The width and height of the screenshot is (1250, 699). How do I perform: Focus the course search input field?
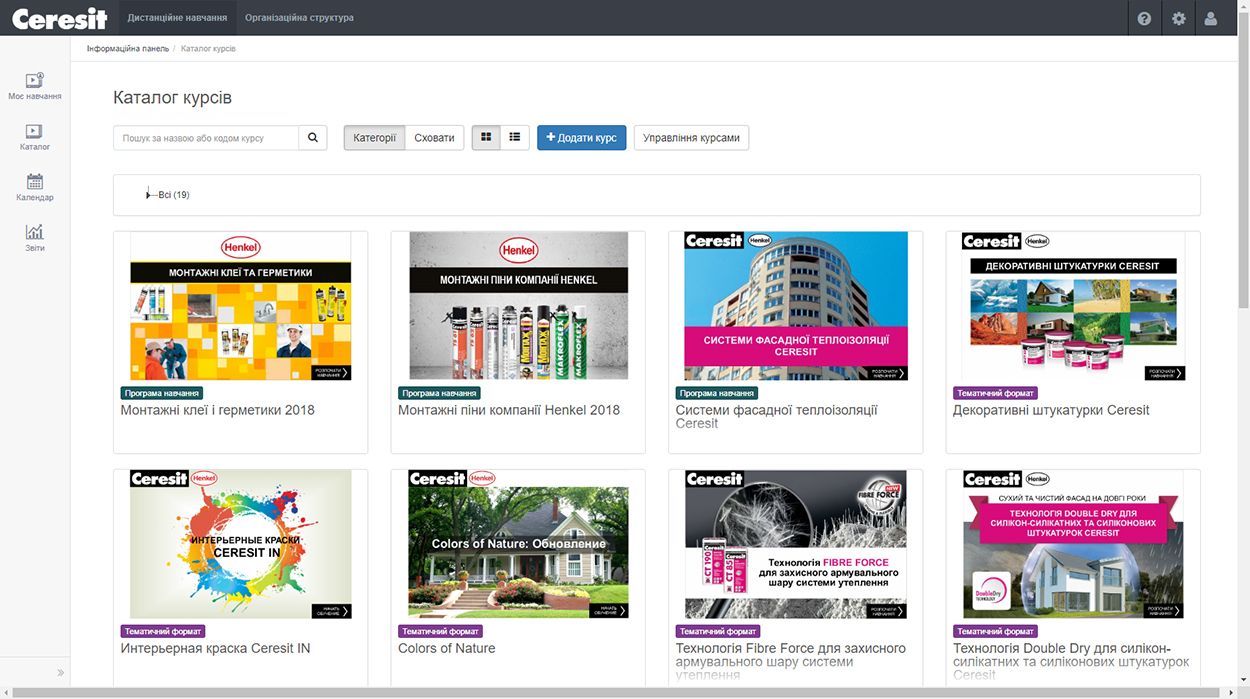coord(206,138)
